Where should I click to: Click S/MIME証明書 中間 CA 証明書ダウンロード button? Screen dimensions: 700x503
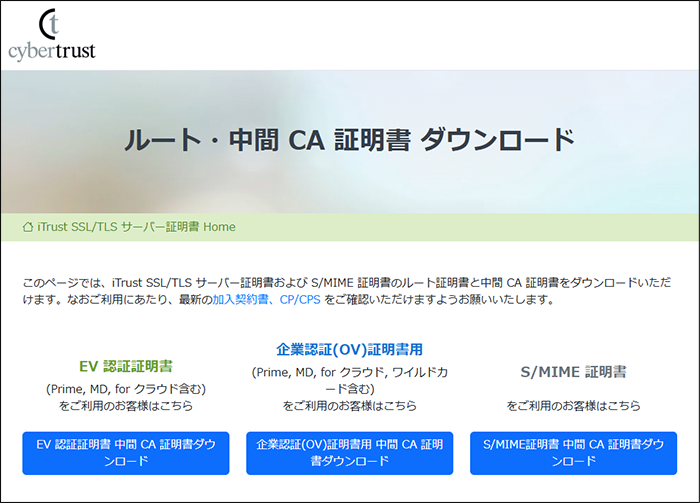[x=573, y=453]
